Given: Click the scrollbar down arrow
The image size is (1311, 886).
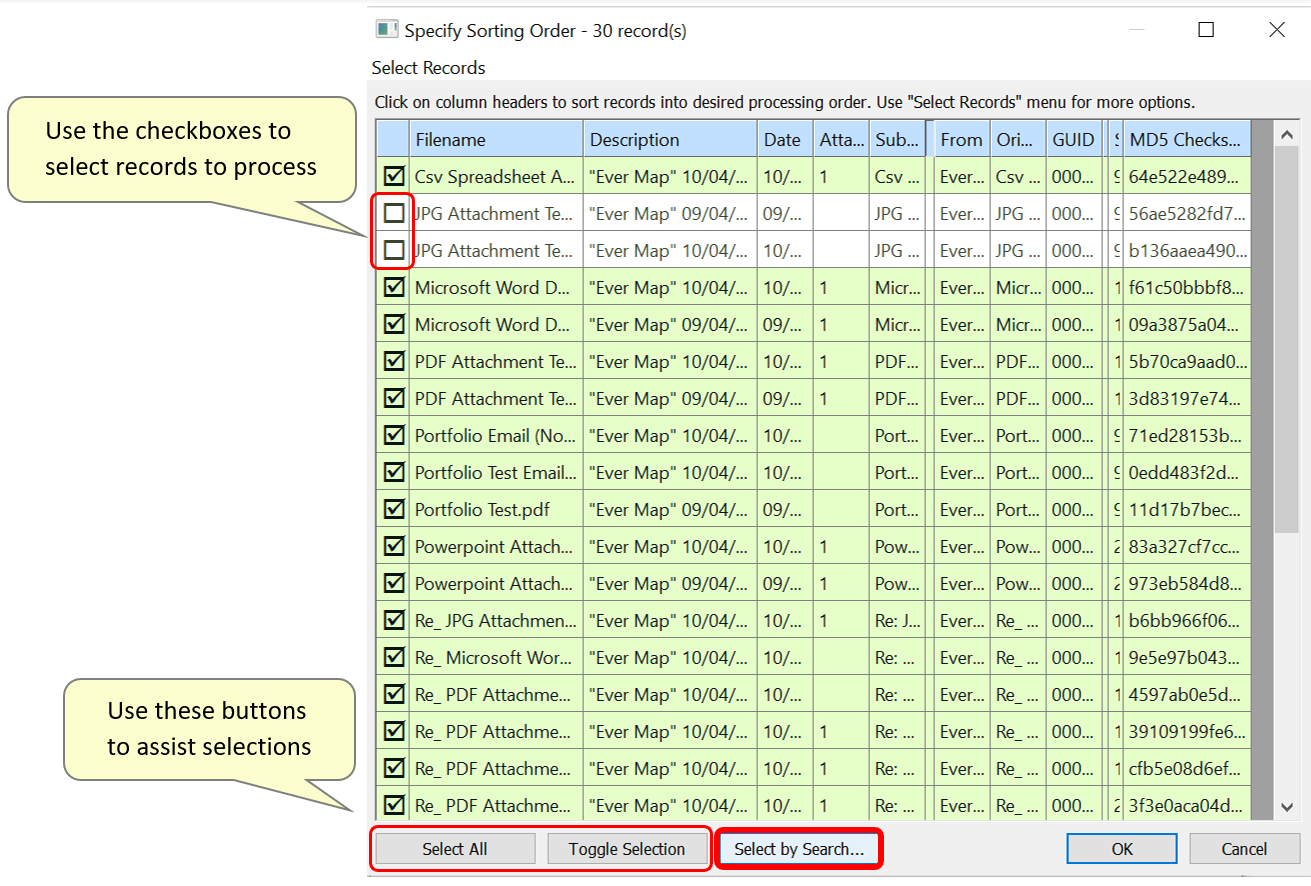Looking at the screenshot, I should [x=1289, y=807].
